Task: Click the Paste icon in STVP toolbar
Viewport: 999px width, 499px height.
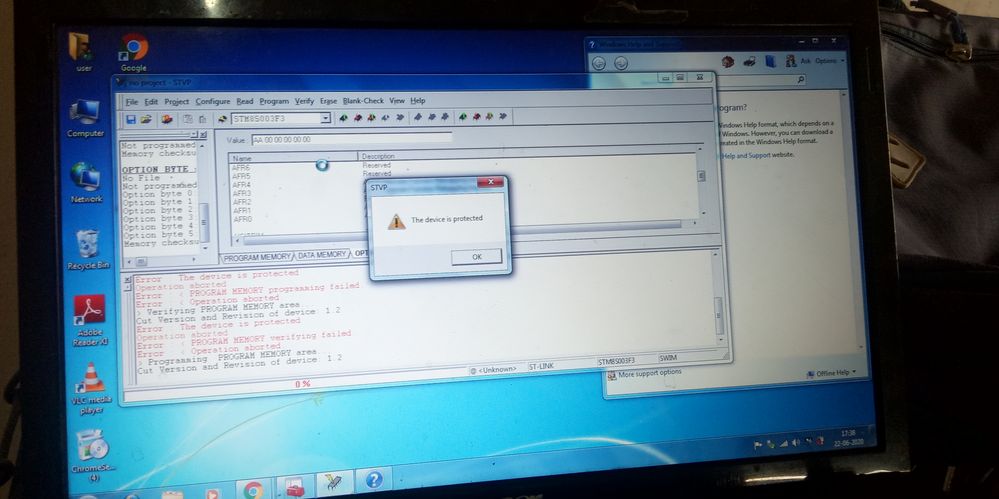Action: pyautogui.click(x=203, y=119)
